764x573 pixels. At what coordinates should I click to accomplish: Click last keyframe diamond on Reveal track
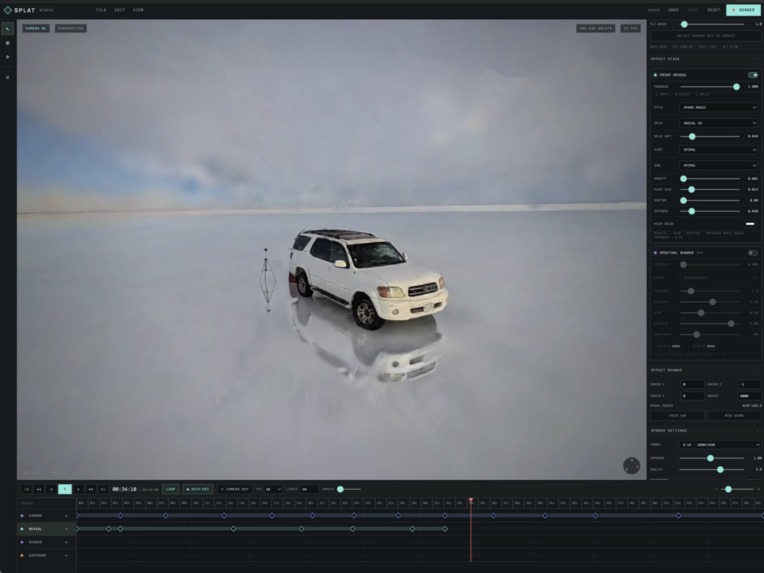[x=445, y=529]
